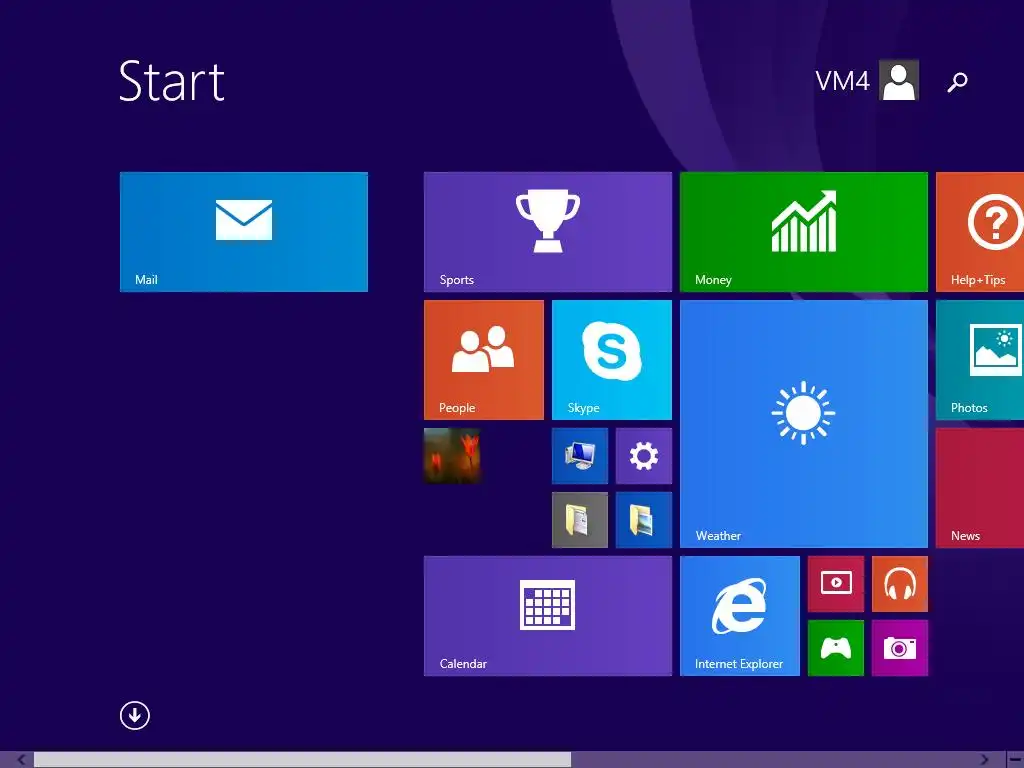Image resolution: width=1024 pixels, height=768 pixels.
Task: Click the horizontal scrollbar thumb
Action: [302, 760]
